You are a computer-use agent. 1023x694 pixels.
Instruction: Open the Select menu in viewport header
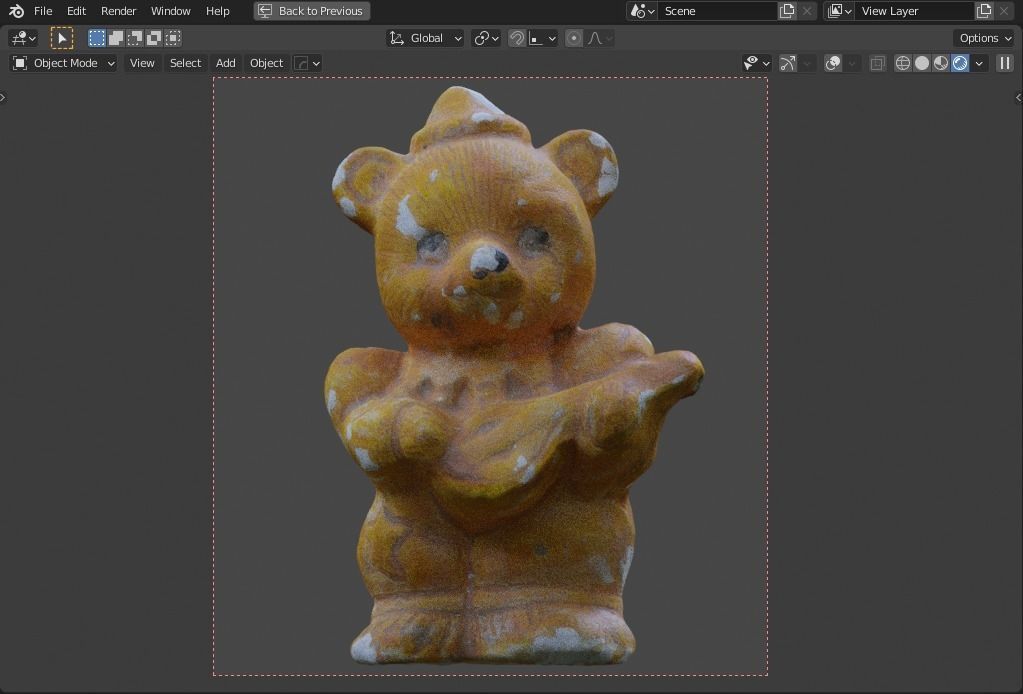(185, 63)
